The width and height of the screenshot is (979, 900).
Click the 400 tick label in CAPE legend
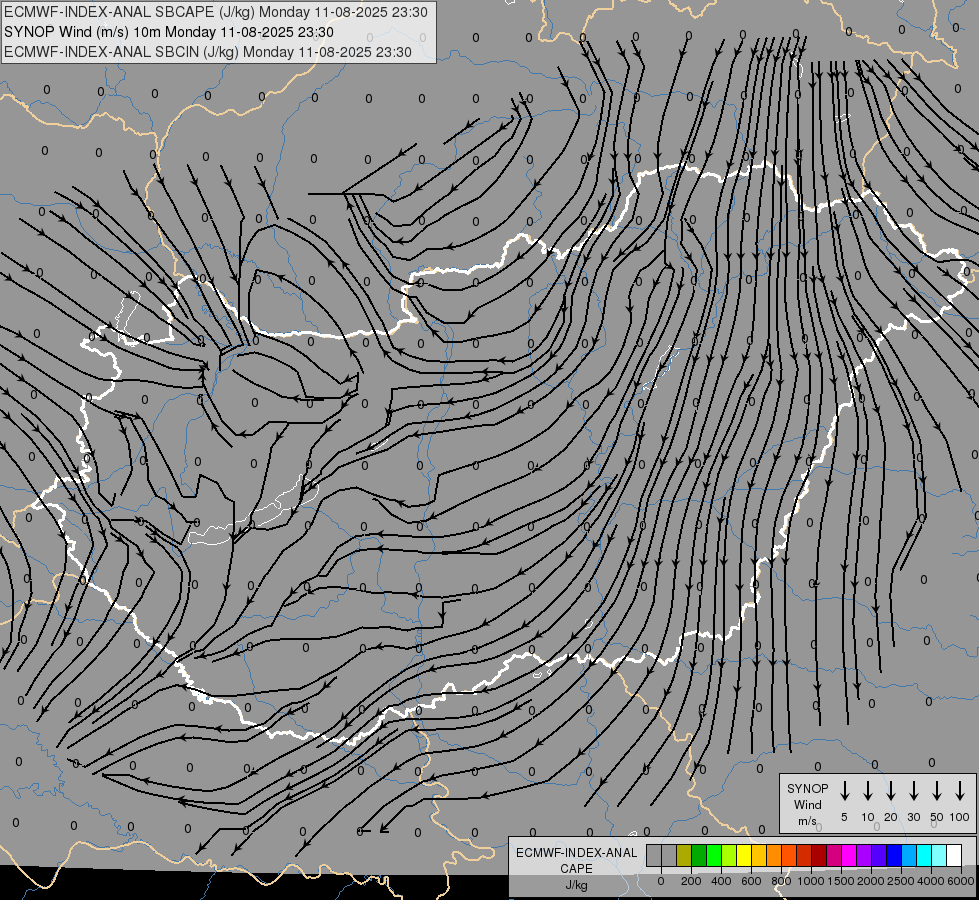pyautogui.click(x=721, y=881)
